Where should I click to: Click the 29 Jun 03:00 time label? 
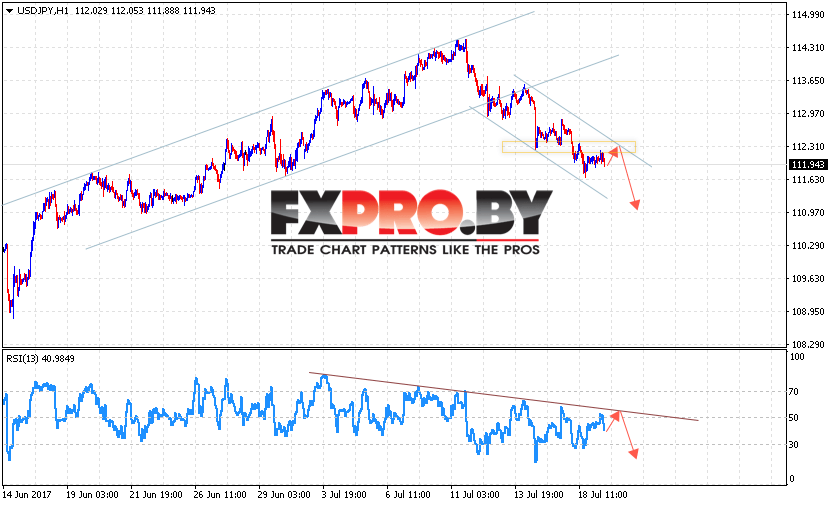(x=284, y=494)
